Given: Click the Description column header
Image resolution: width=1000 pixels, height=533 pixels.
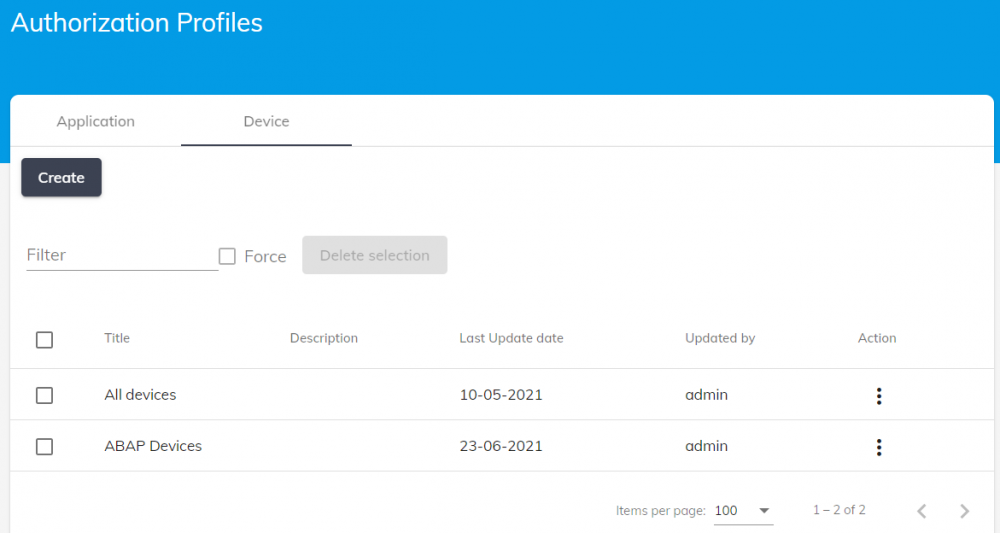Looking at the screenshot, I should (x=323, y=338).
